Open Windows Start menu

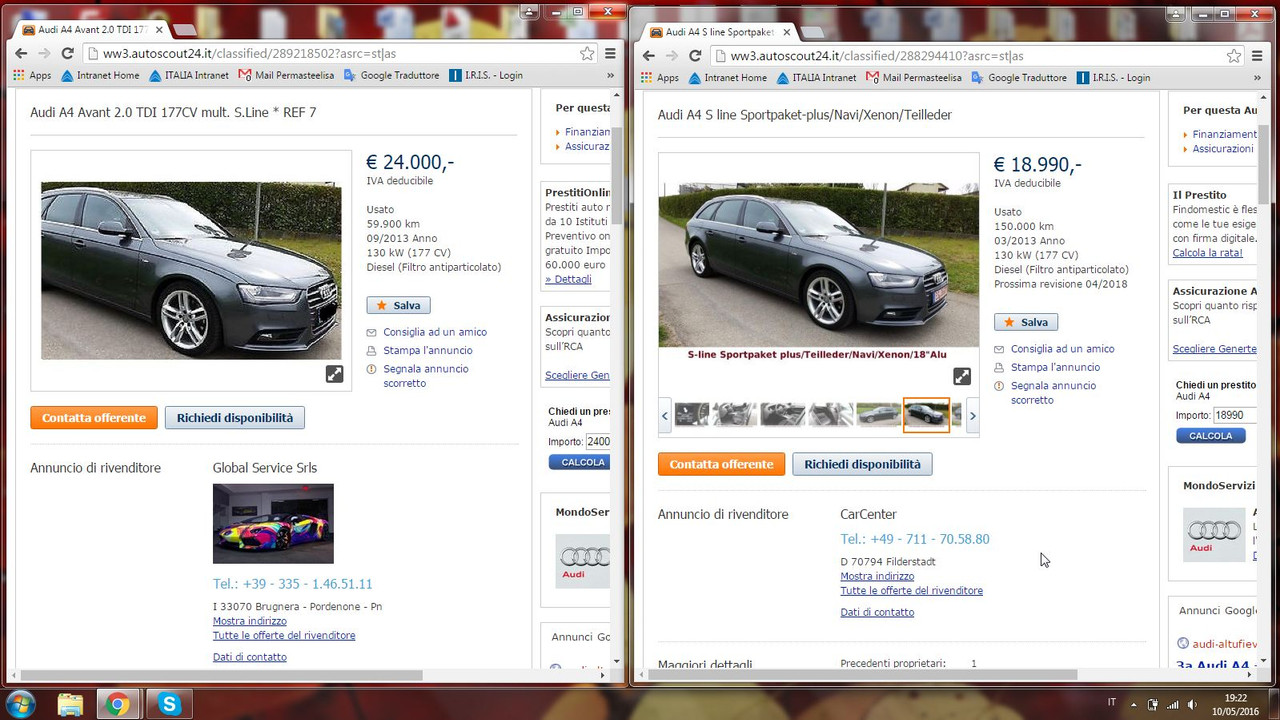pos(20,704)
